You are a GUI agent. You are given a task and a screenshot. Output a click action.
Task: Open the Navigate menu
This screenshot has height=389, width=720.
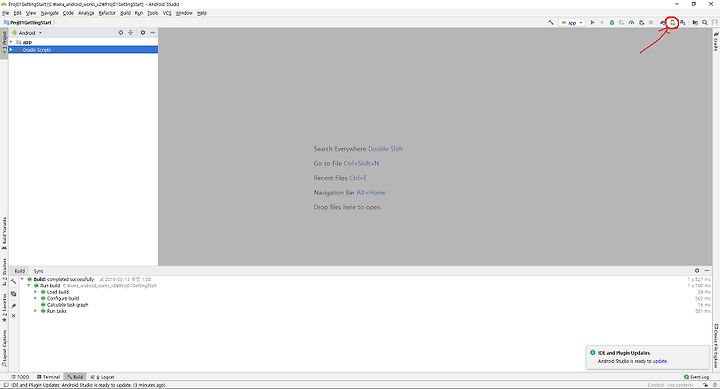(50, 13)
